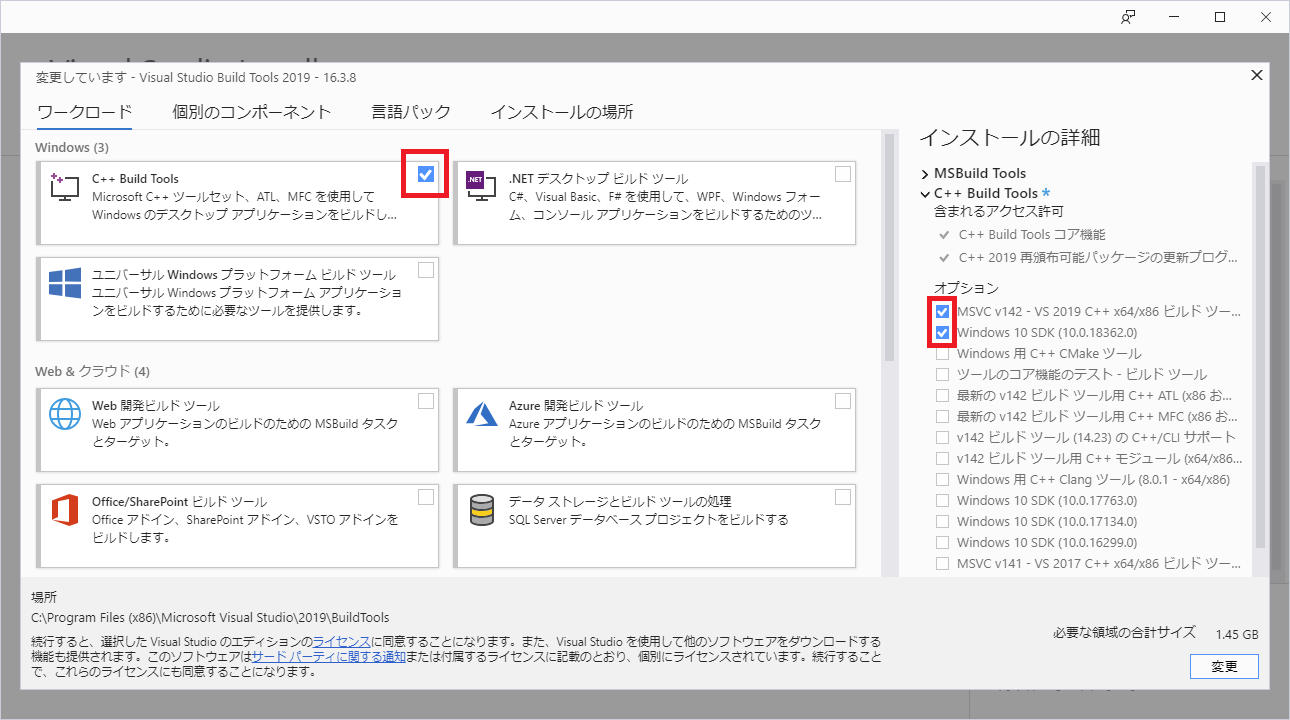The width and height of the screenshot is (1290, 720).
Task: Select the Azure development build tools icon
Action: coord(481,413)
